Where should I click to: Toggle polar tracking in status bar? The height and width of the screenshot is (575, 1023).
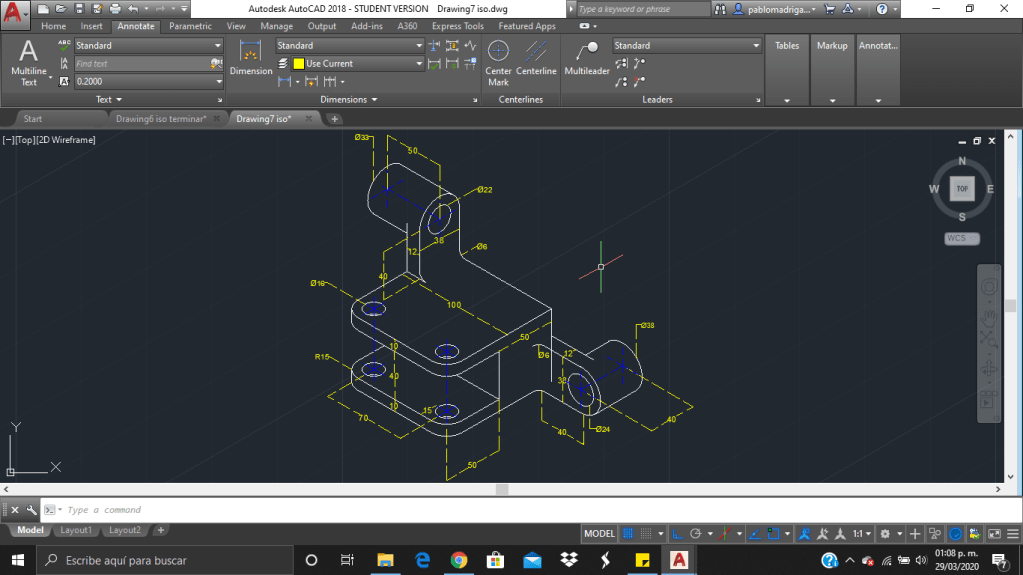696,534
